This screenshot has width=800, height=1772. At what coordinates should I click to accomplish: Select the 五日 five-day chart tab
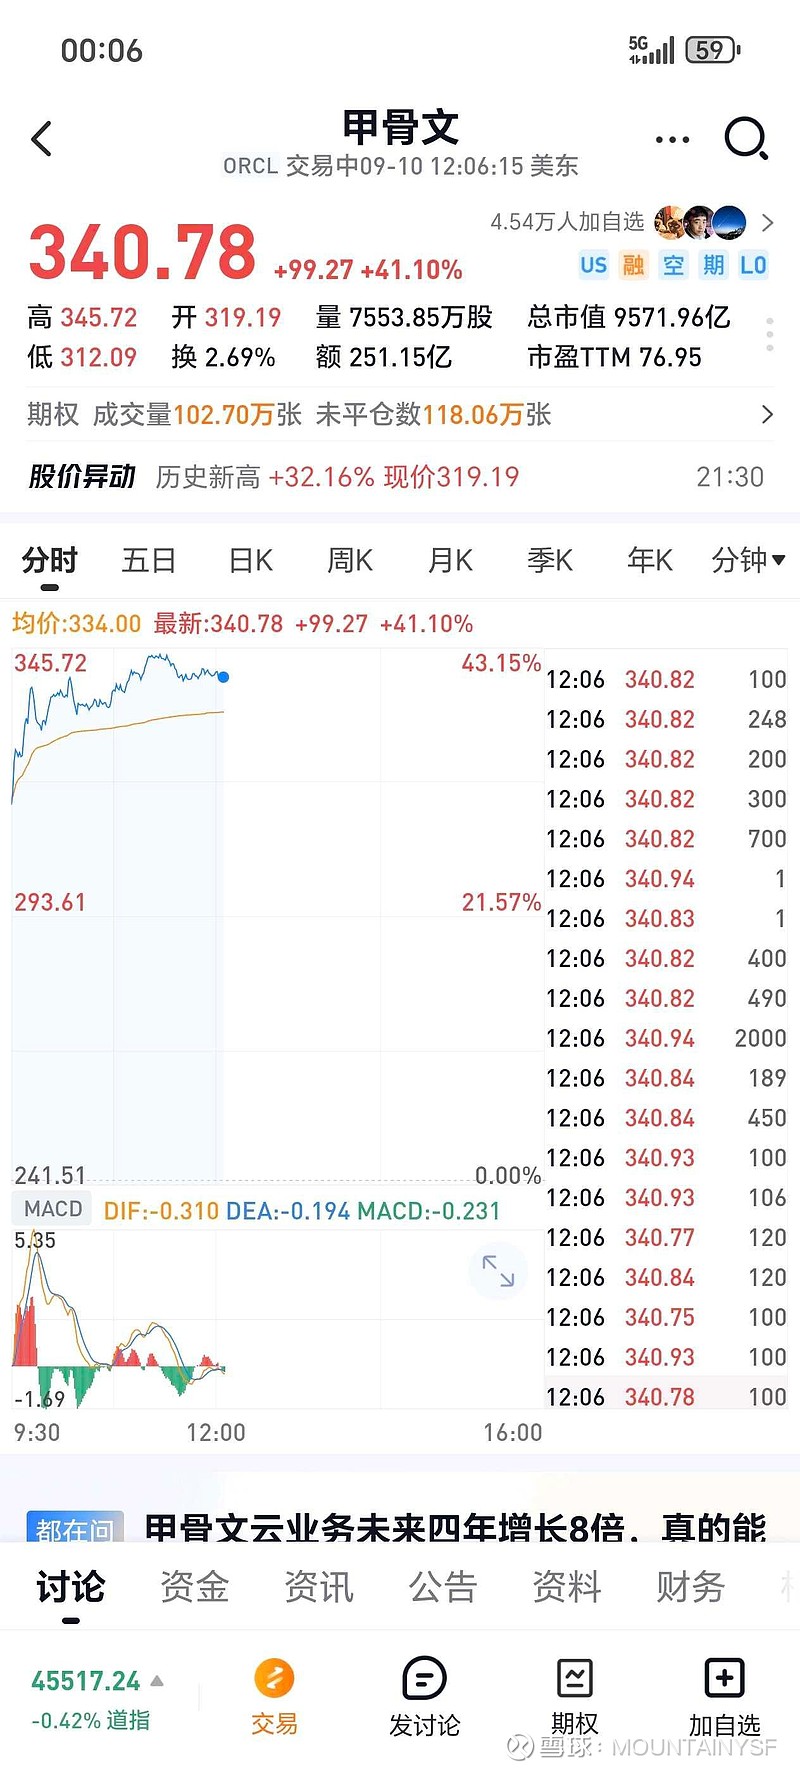(x=148, y=560)
